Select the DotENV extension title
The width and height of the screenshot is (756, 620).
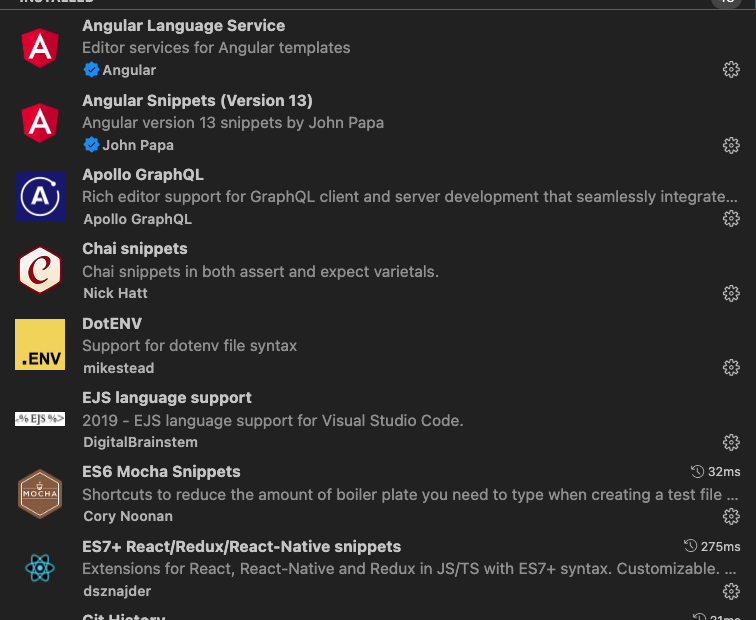112,323
